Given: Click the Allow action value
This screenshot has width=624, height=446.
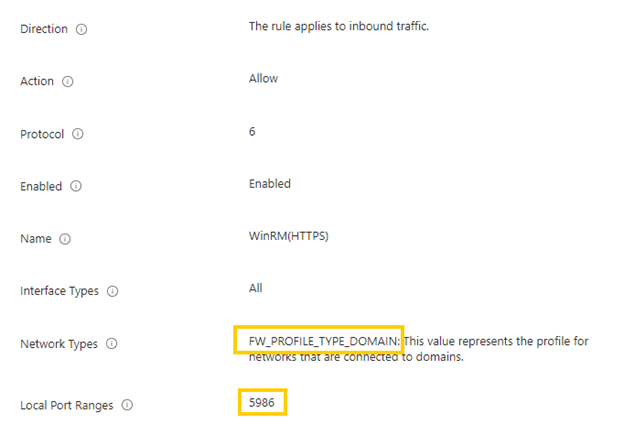Looking at the screenshot, I should (263, 78).
